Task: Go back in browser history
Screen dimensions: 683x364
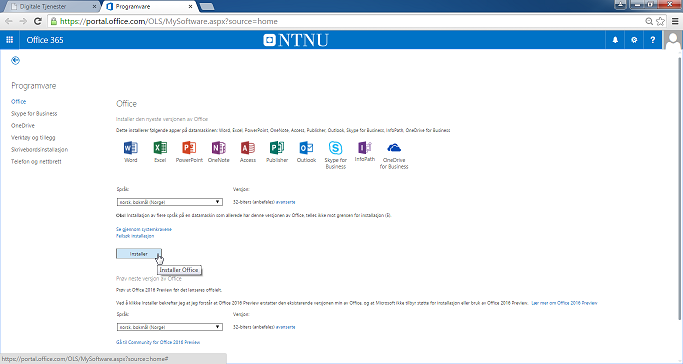Action: coord(9,21)
